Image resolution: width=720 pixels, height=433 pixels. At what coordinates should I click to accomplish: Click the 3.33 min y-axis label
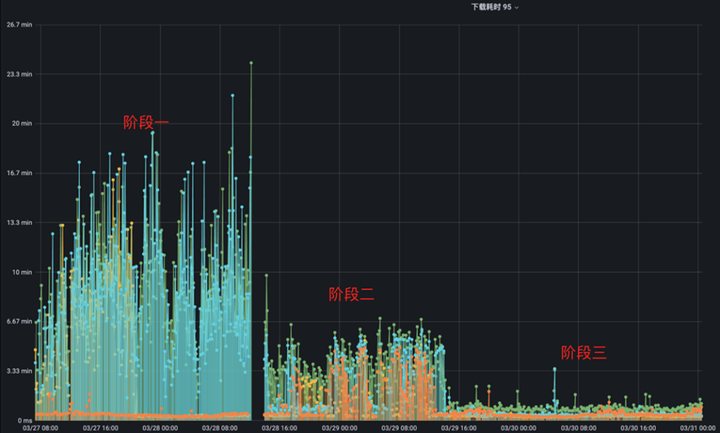pyautogui.click(x=19, y=371)
